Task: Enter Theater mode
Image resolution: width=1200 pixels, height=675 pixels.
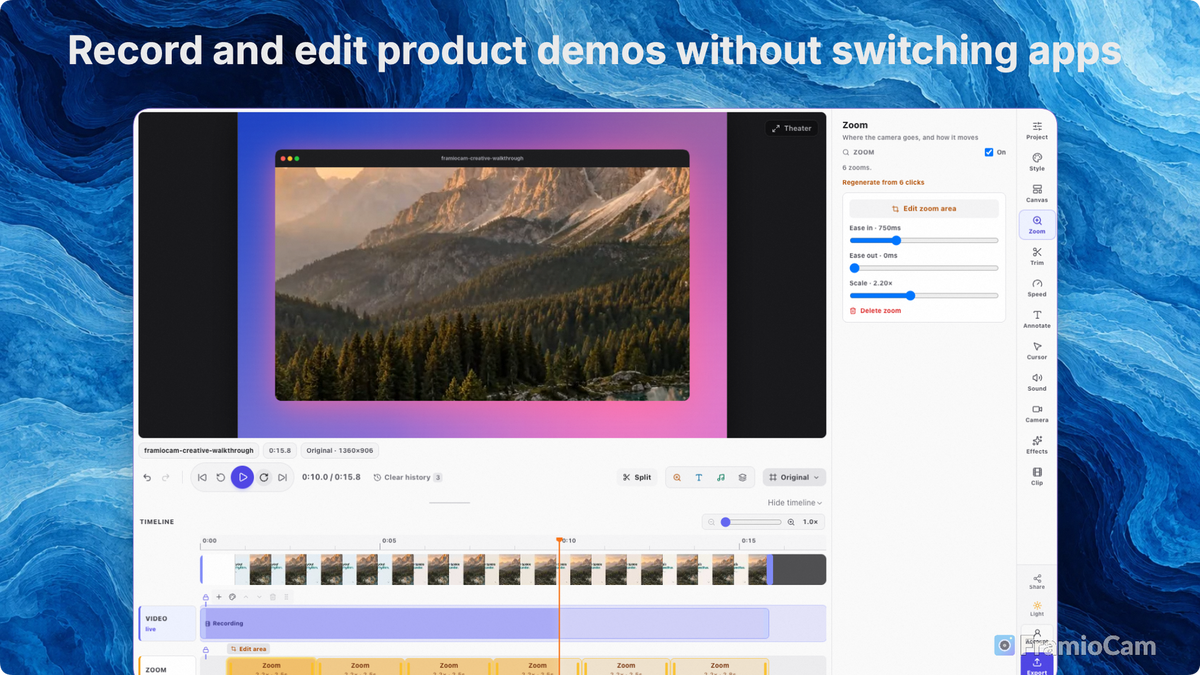Action: [x=792, y=128]
